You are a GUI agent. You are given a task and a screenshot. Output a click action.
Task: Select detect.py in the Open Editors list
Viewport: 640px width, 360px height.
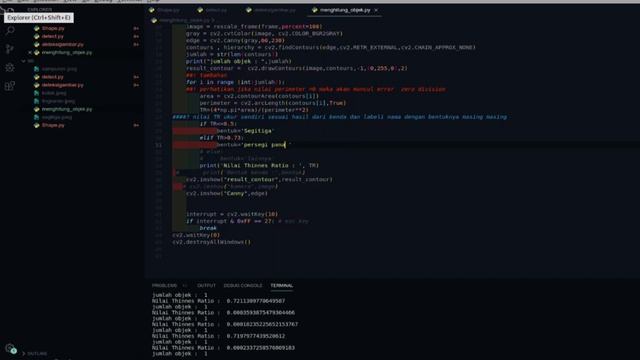[53, 36]
